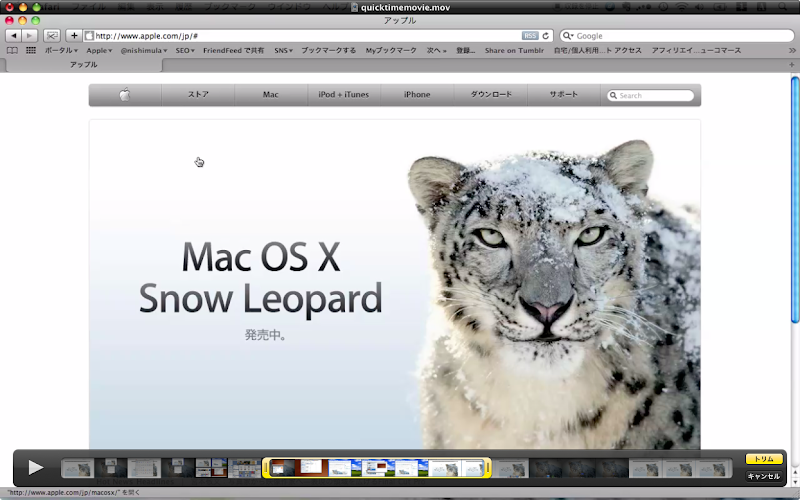The width and height of the screenshot is (800, 500).
Task: Click the yellow トリム (Trim) button
Action: [764, 459]
